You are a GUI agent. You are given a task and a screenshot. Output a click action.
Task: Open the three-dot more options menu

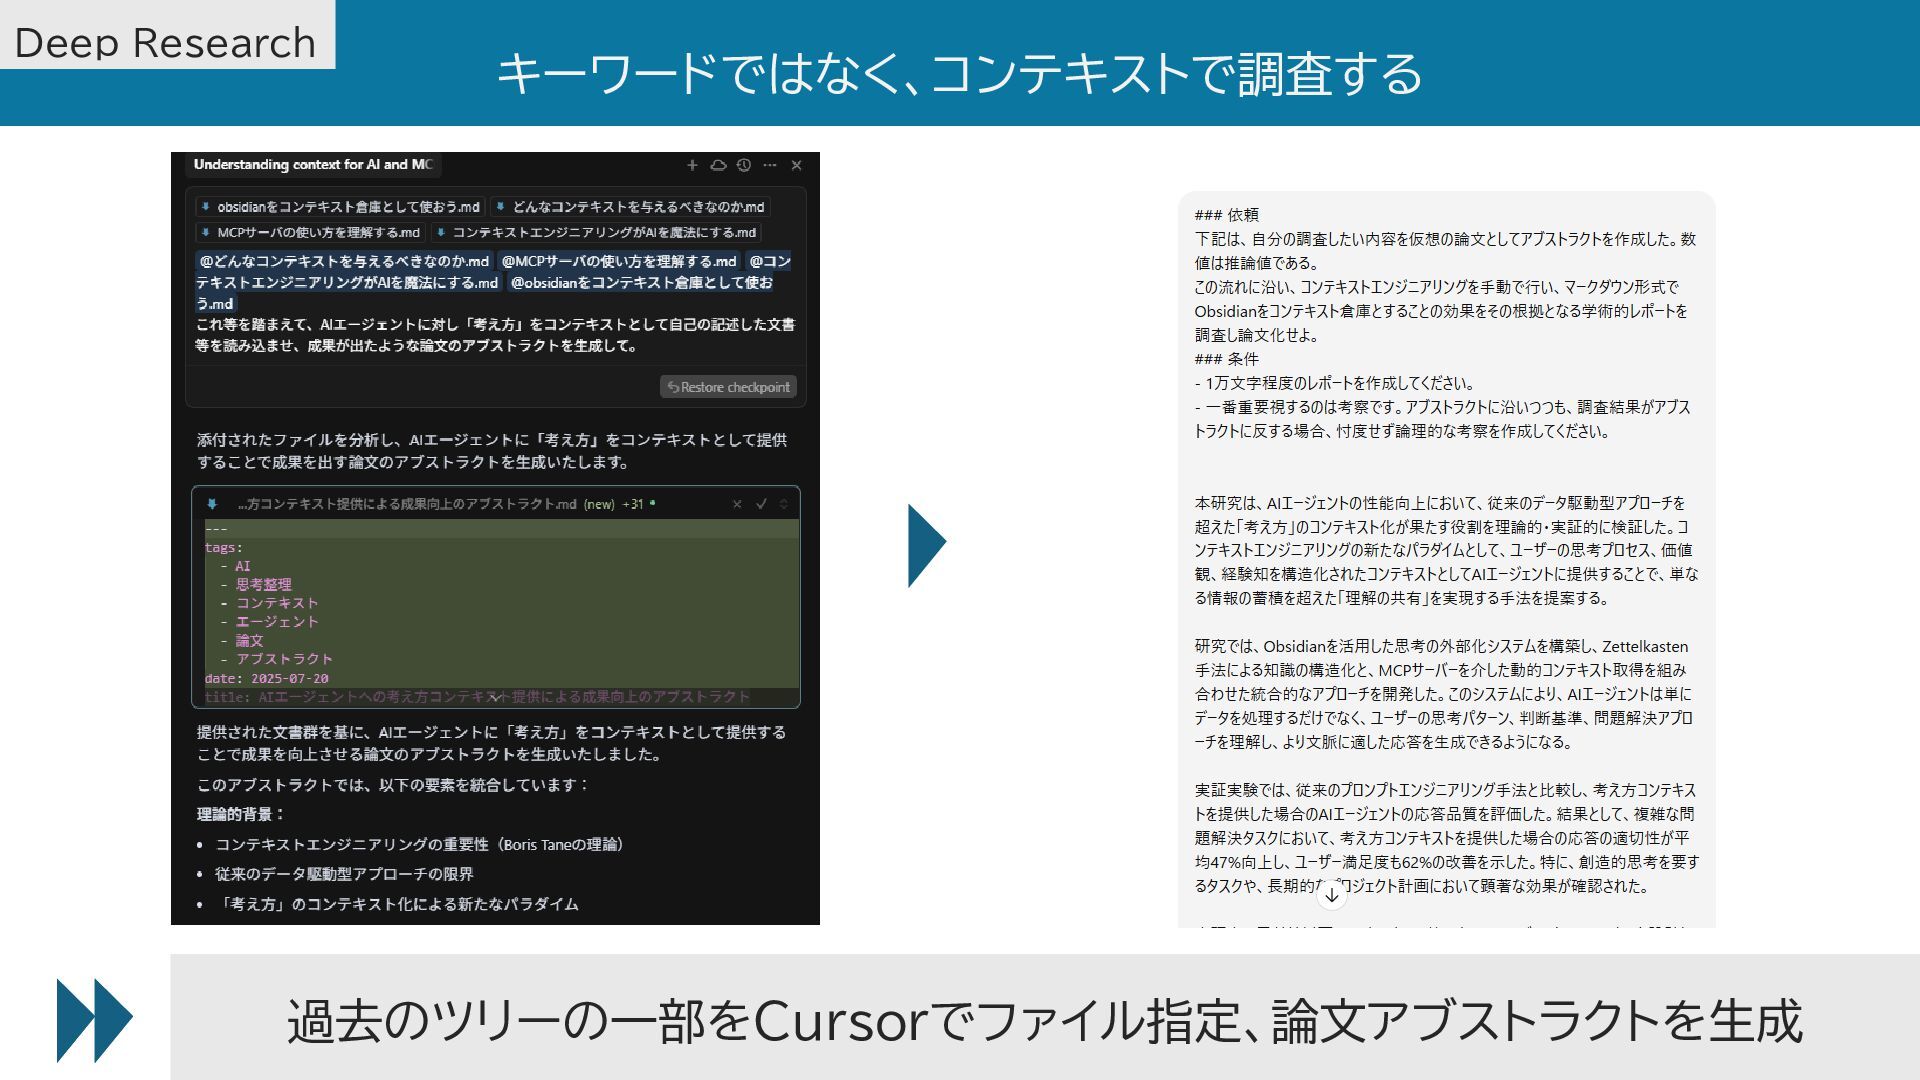click(769, 165)
